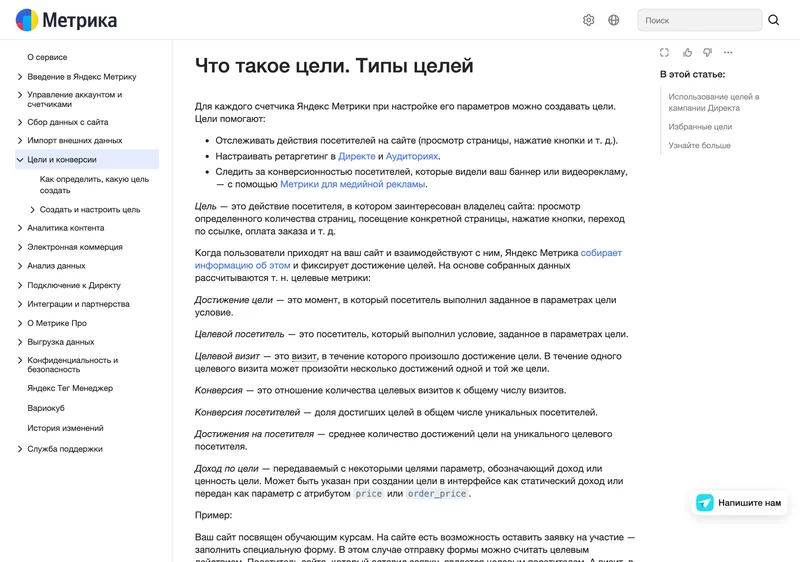
Task: Select Цели и конверсии sidebar item
Action: pyautogui.click(x=87, y=160)
